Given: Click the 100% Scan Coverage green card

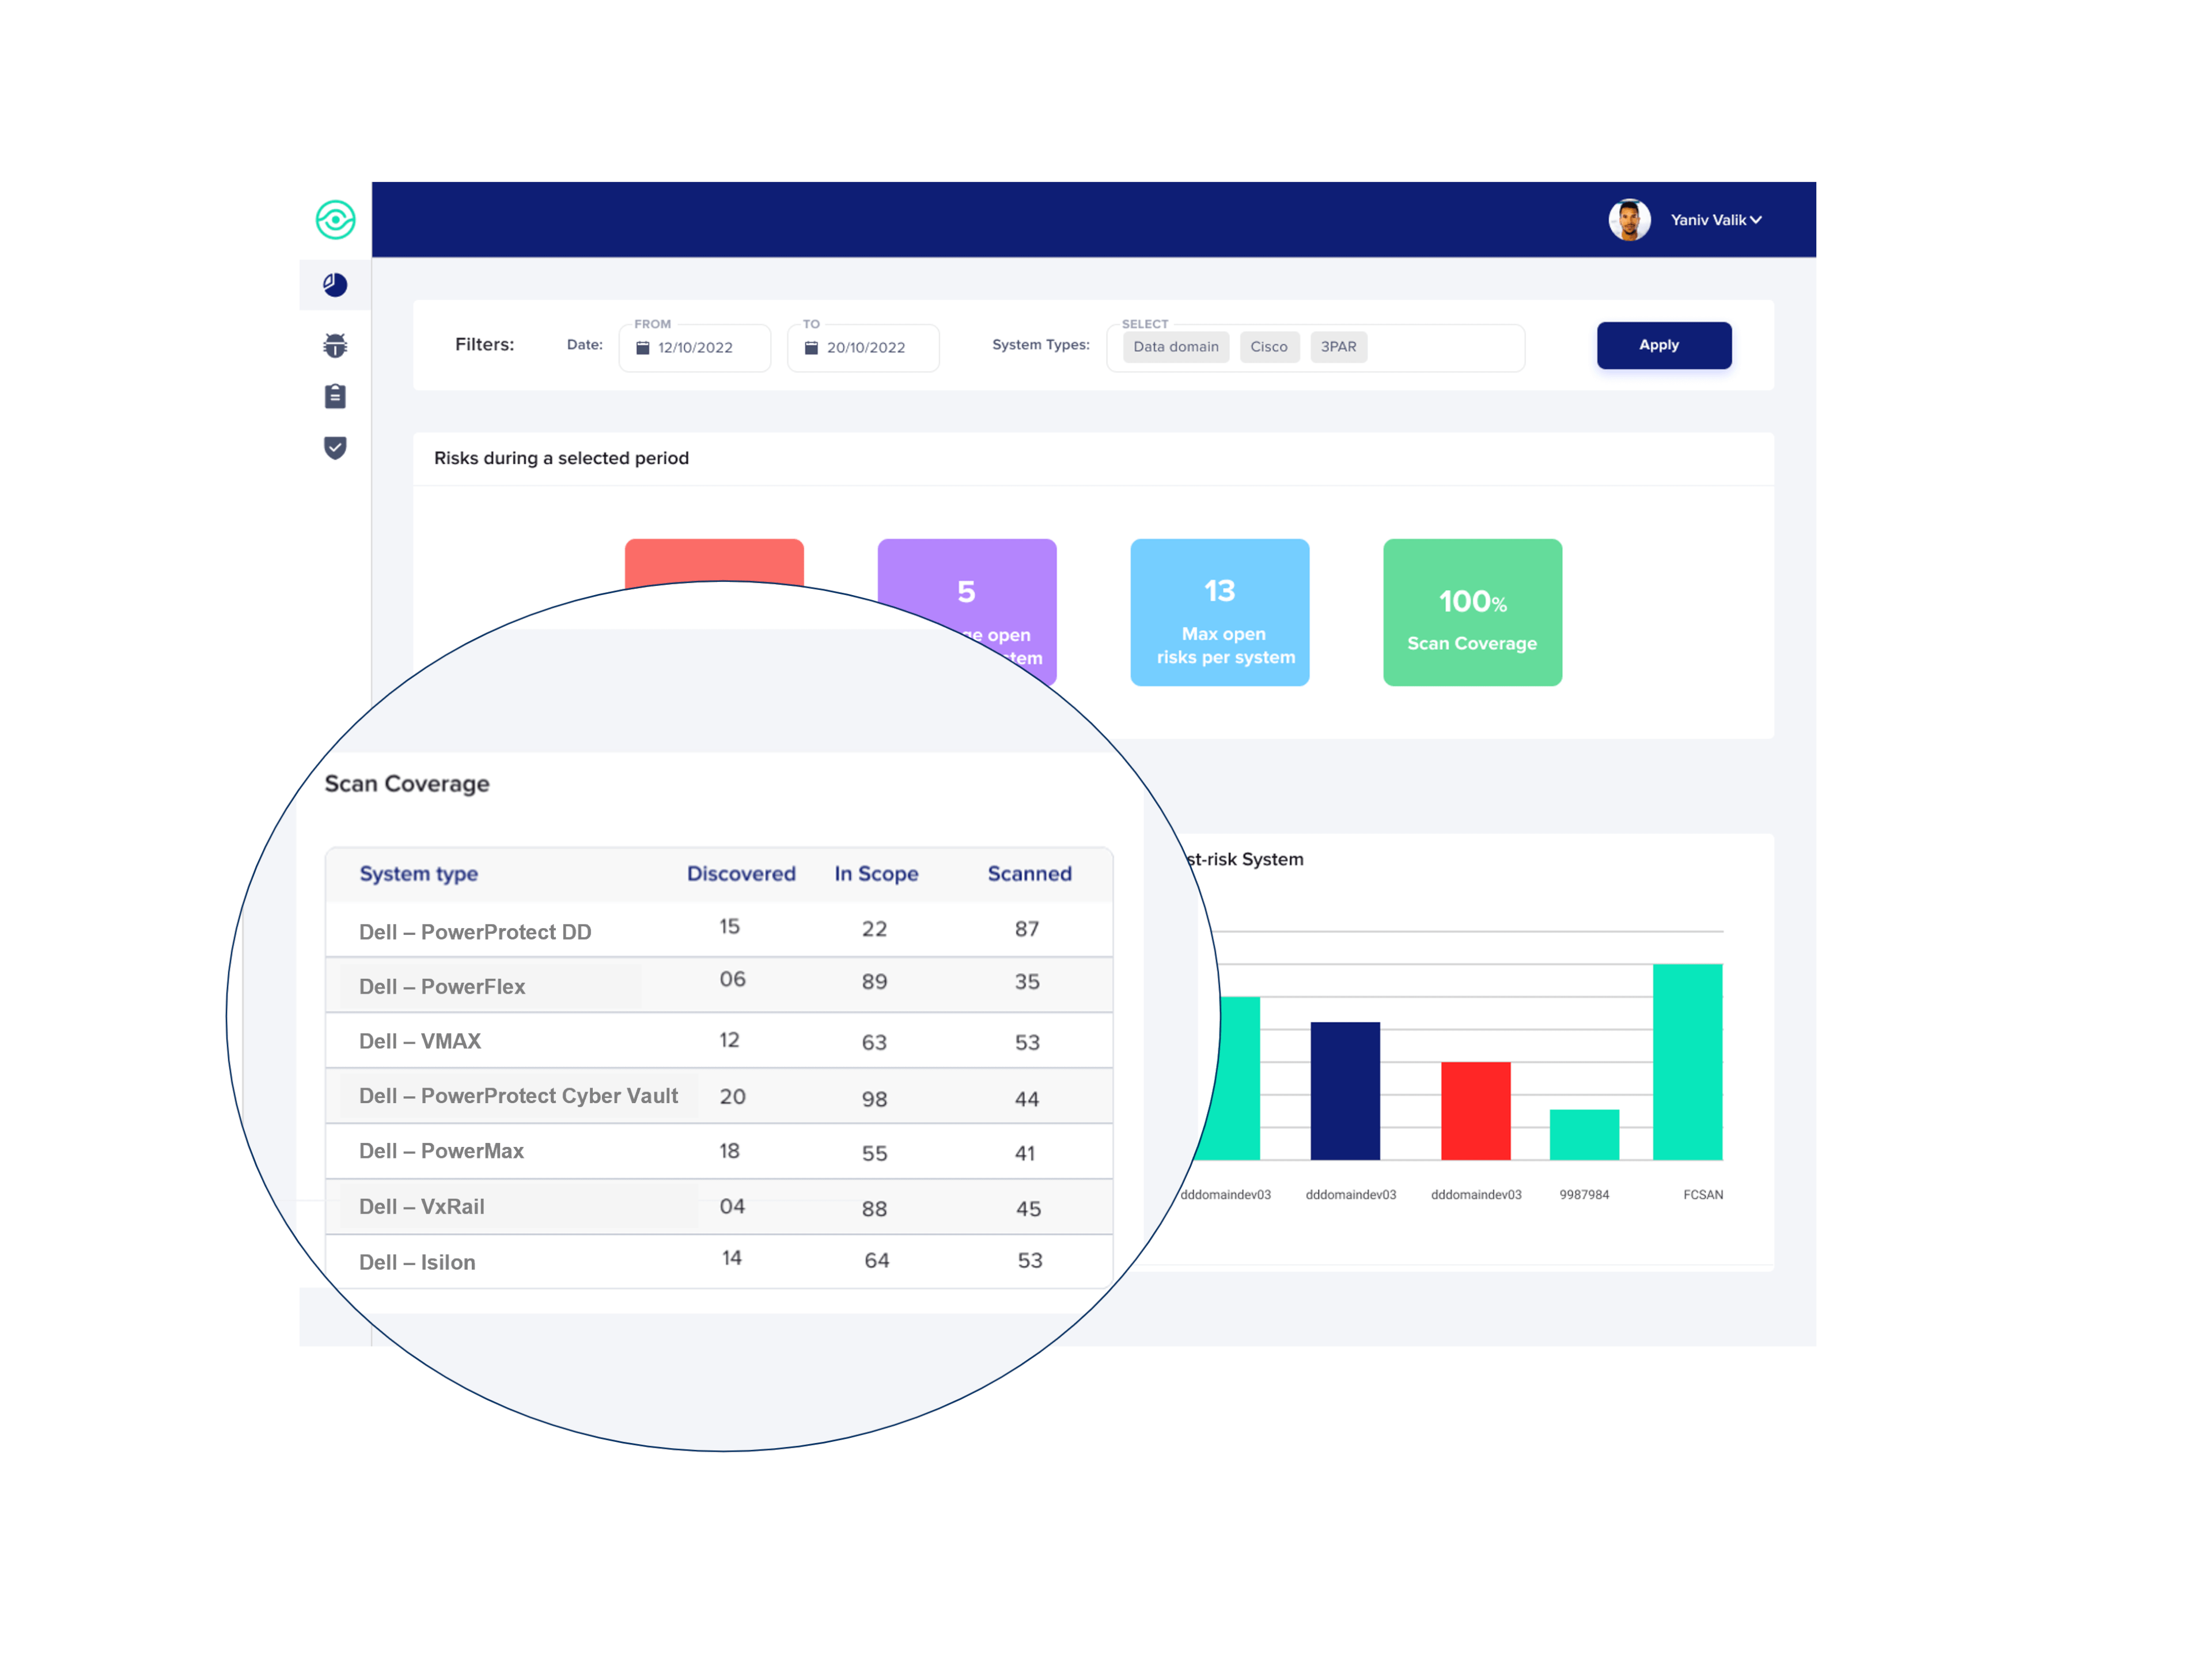Looking at the screenshot, I should [1472, 612].
